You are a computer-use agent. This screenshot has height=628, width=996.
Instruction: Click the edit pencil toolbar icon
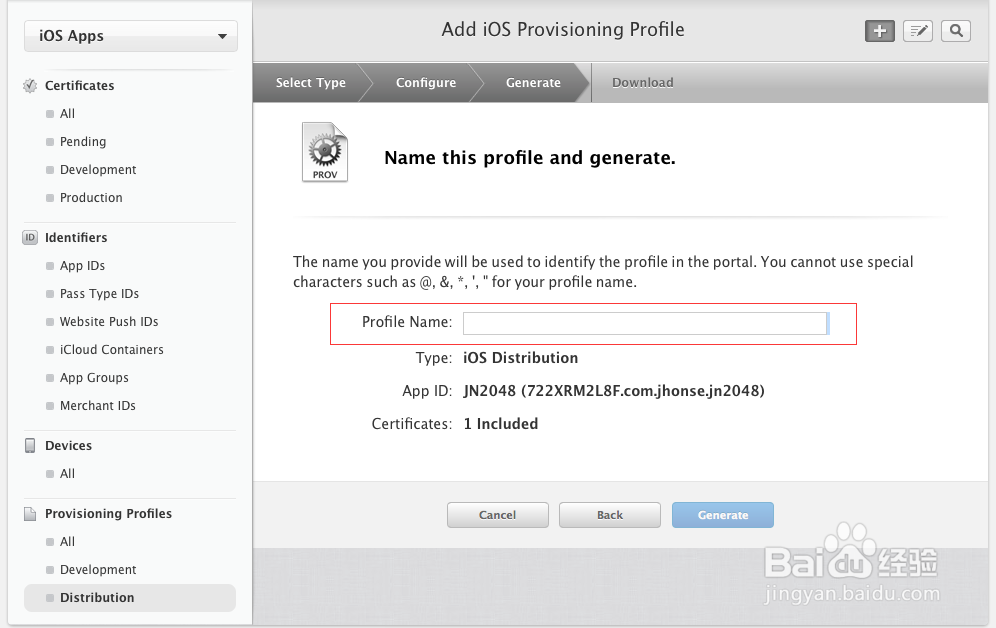(x=917, y=30)
